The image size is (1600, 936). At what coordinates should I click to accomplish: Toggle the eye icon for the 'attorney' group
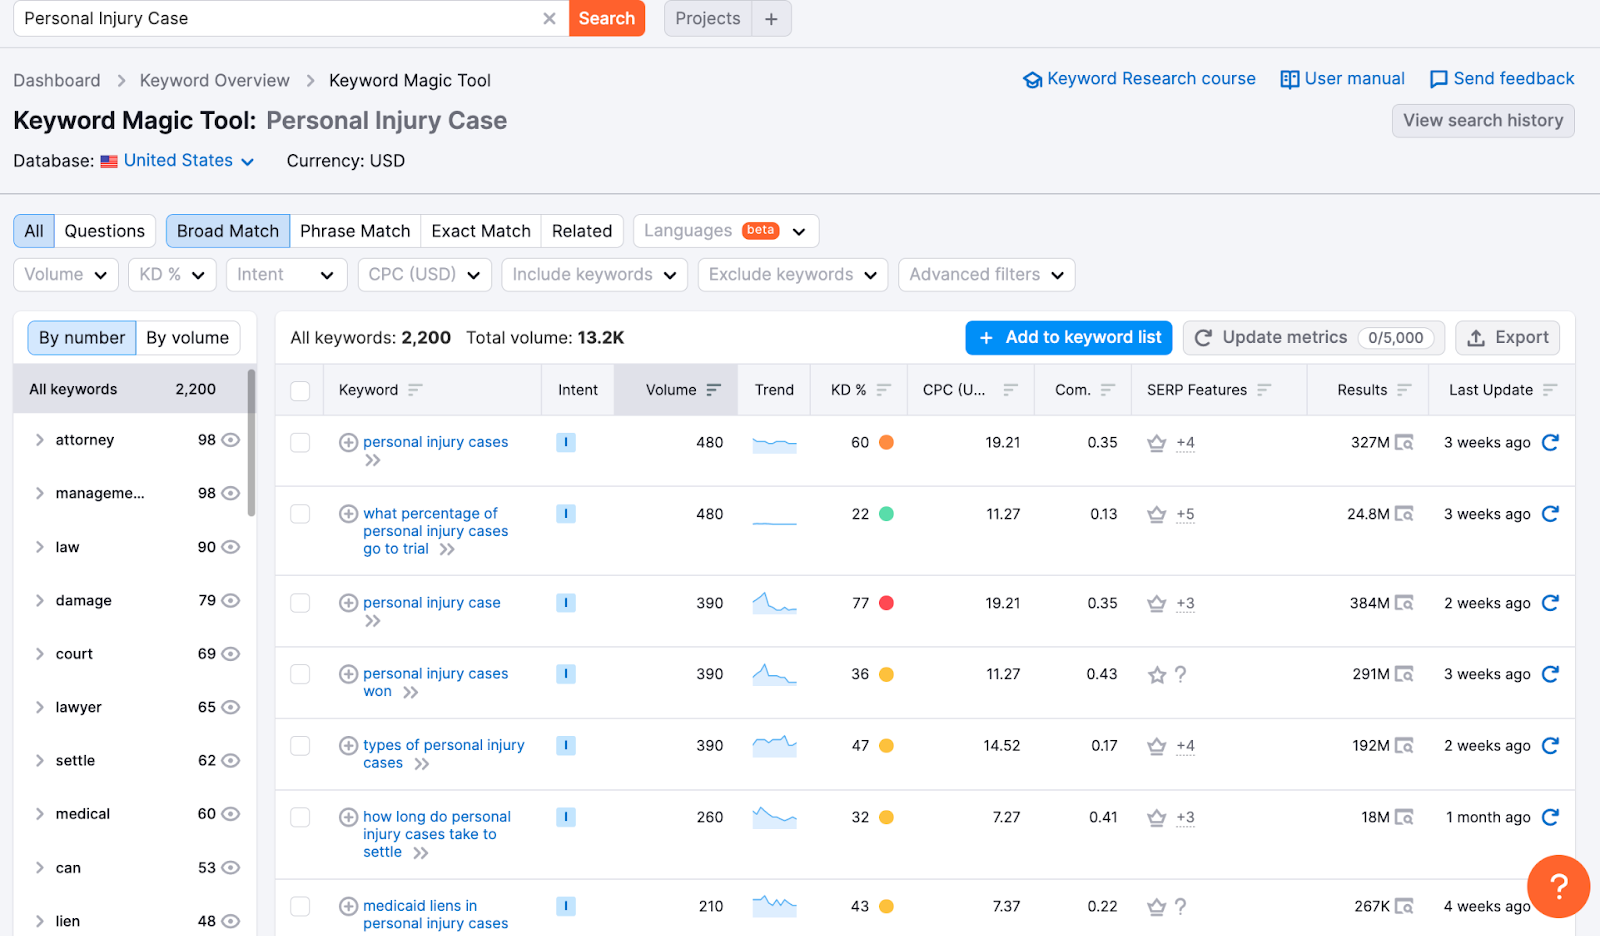pyautogui.click(x=231, y=440)
